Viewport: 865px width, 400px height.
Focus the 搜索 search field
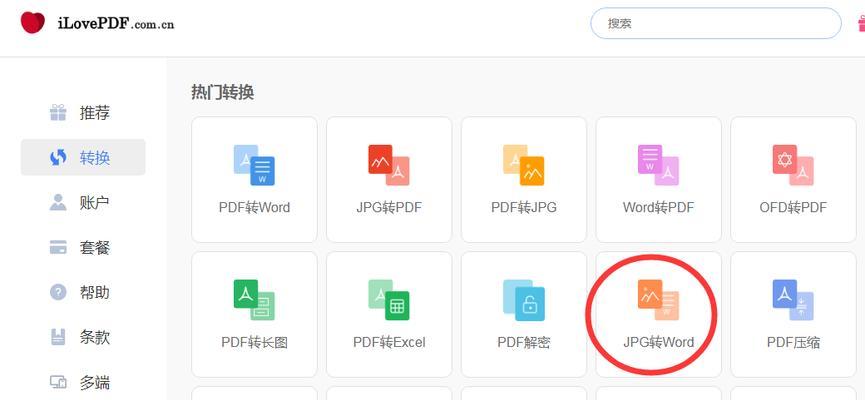tap(716, 23)
